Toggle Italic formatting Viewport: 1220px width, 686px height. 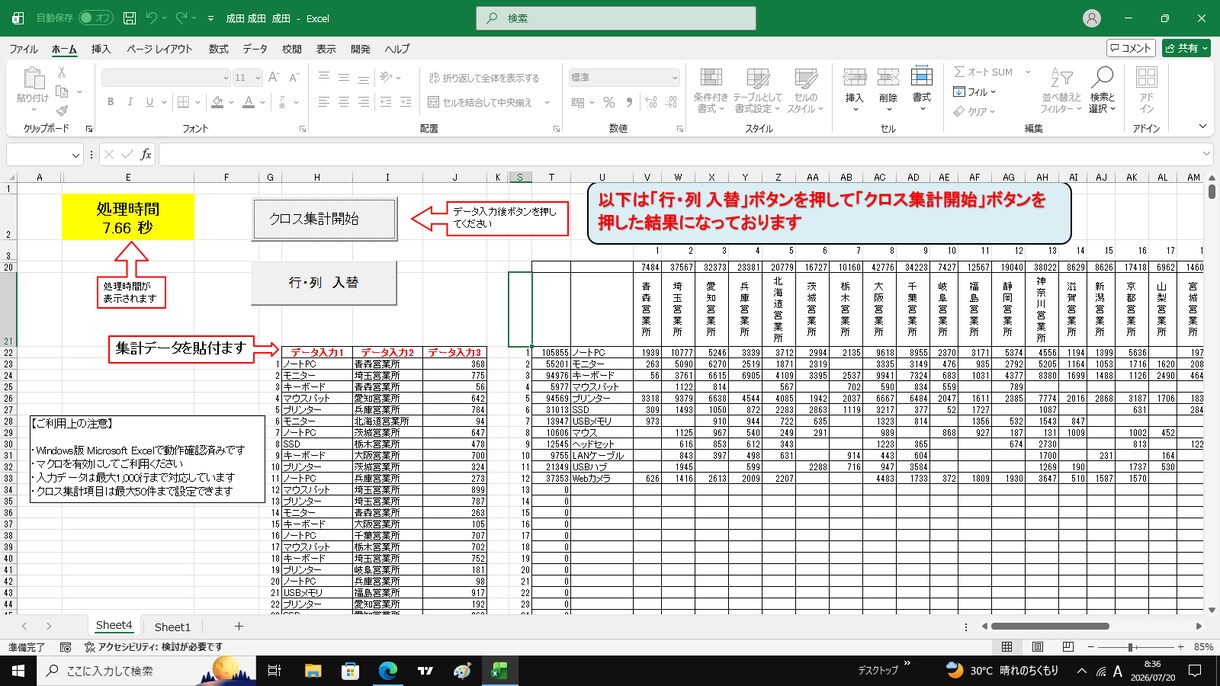(129, 101)
